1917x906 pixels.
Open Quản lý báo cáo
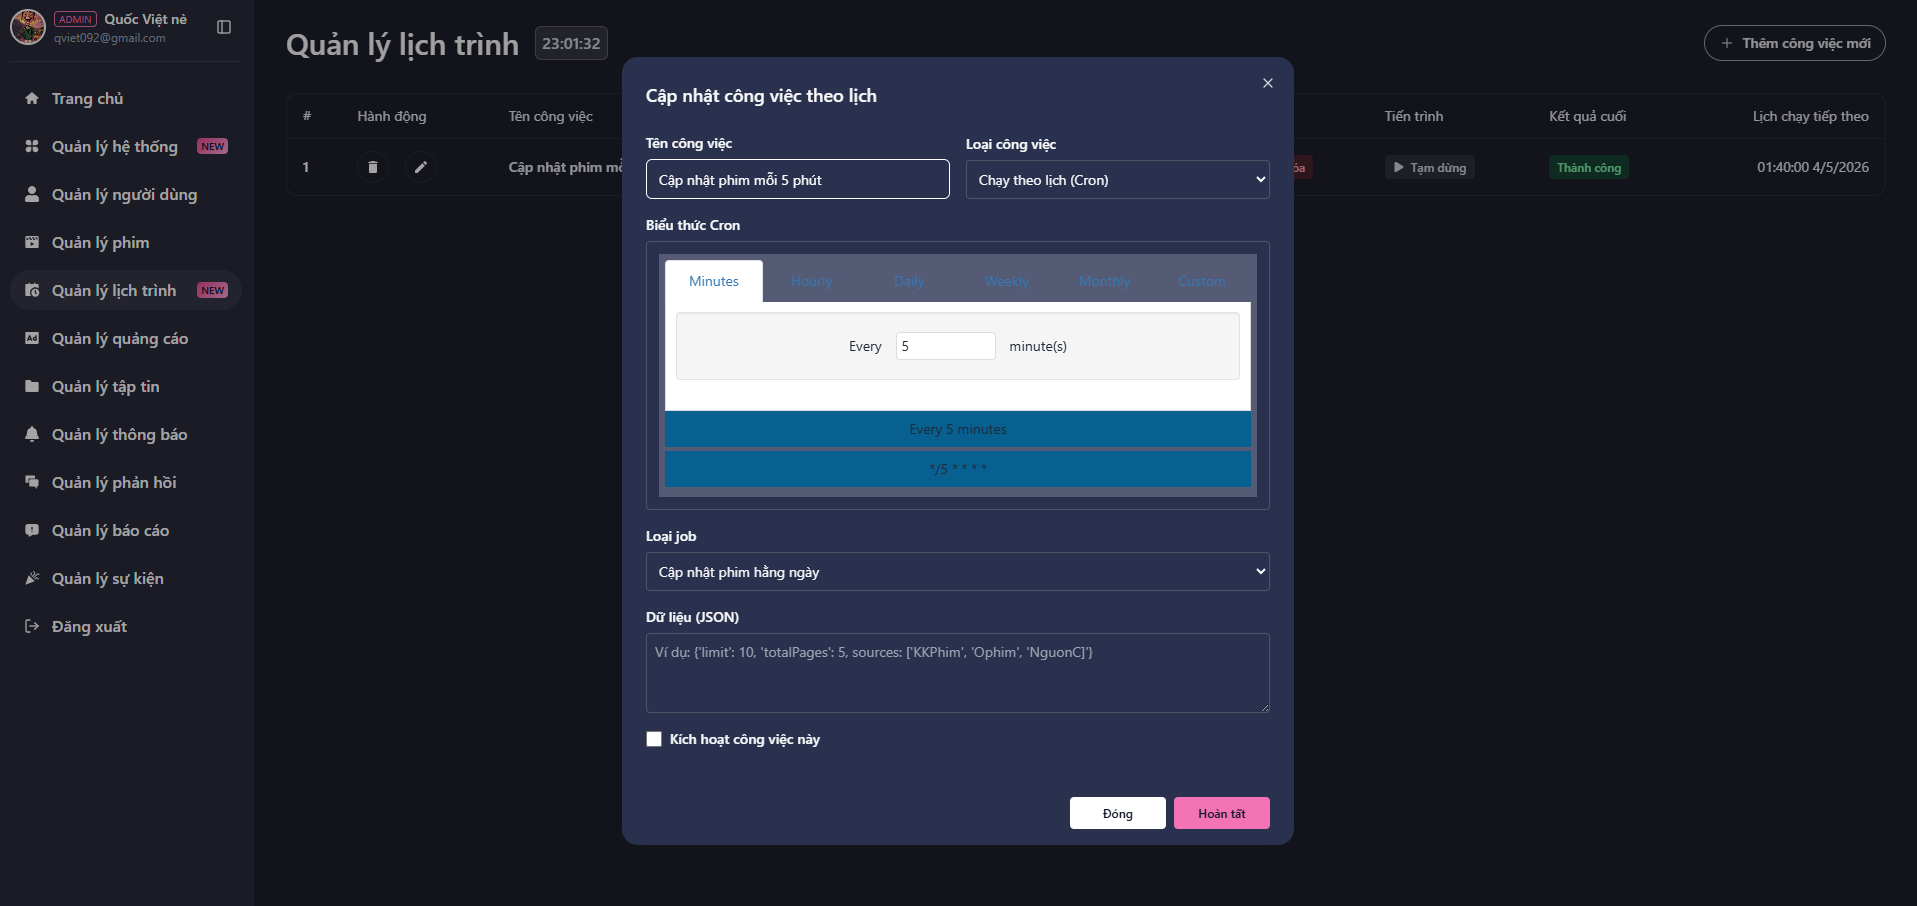(x=126, y=530)
